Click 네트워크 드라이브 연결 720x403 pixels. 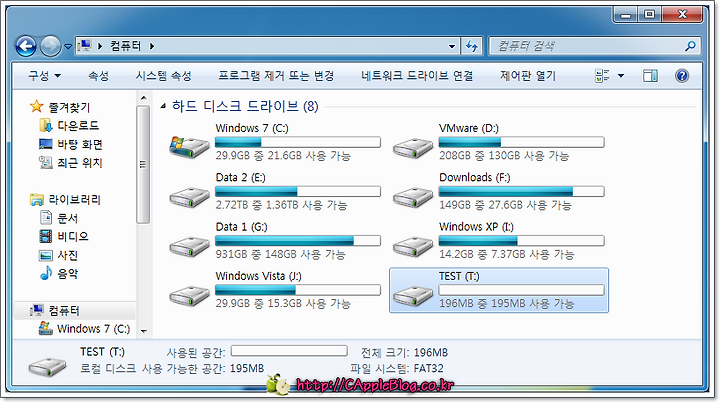click(417, 75)
